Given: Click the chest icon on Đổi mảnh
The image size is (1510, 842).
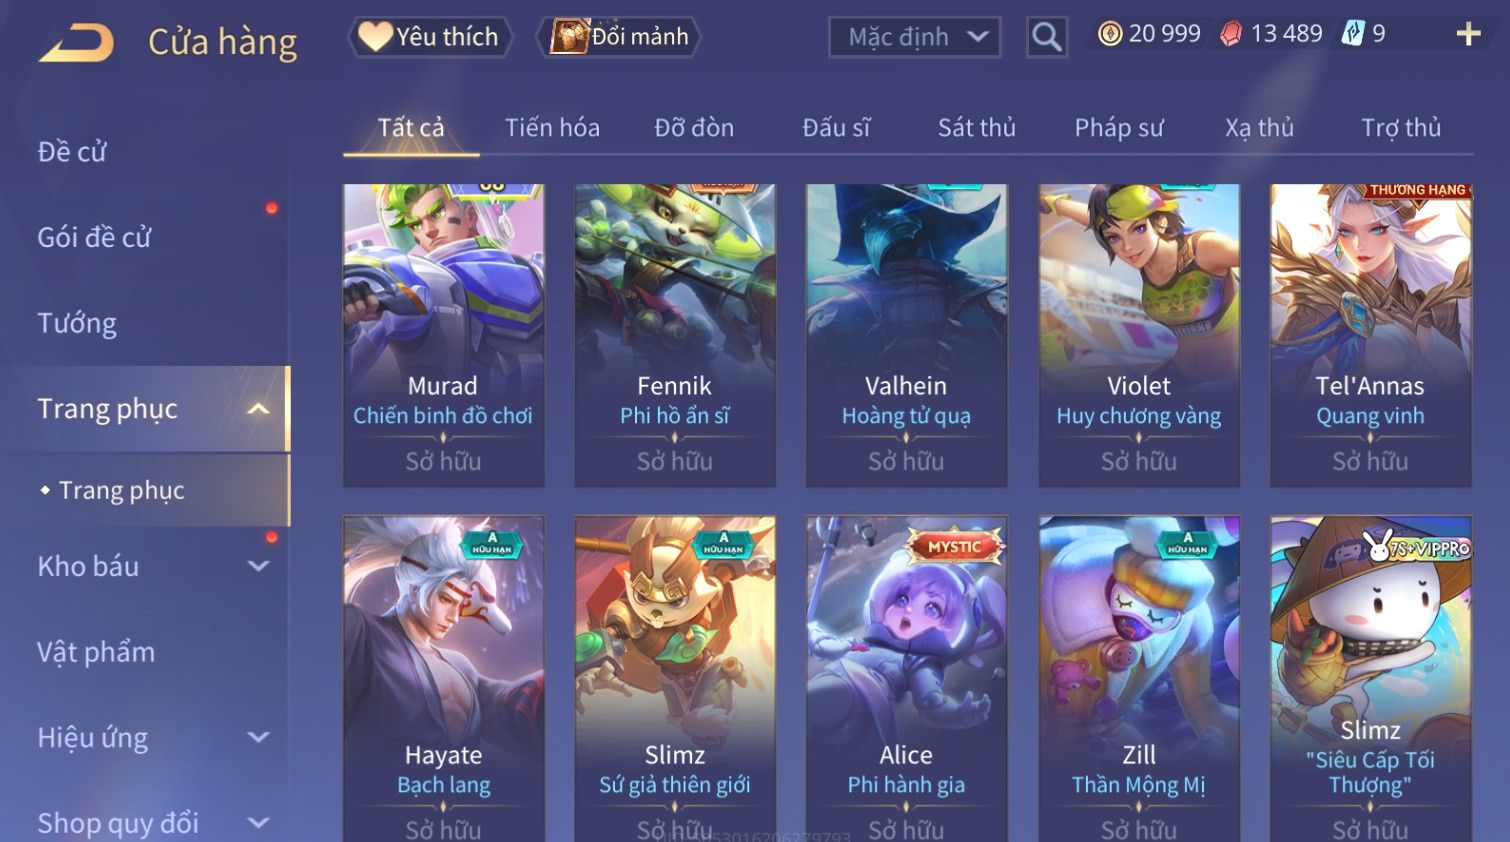Looking at the screenshot, I should tap(570, 37).
